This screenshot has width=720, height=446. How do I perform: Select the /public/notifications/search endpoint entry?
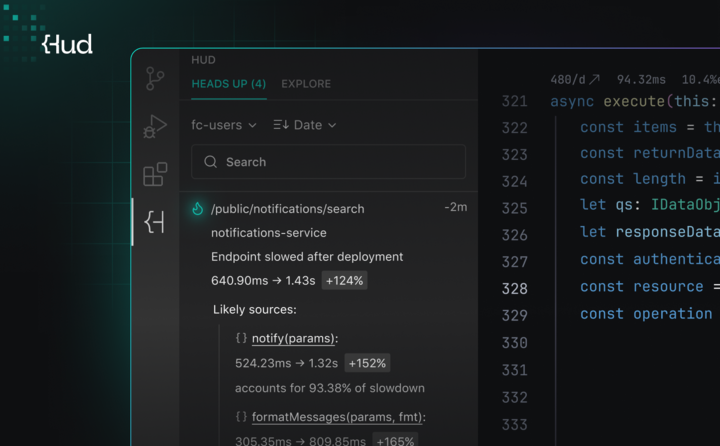tap(287, 209)
